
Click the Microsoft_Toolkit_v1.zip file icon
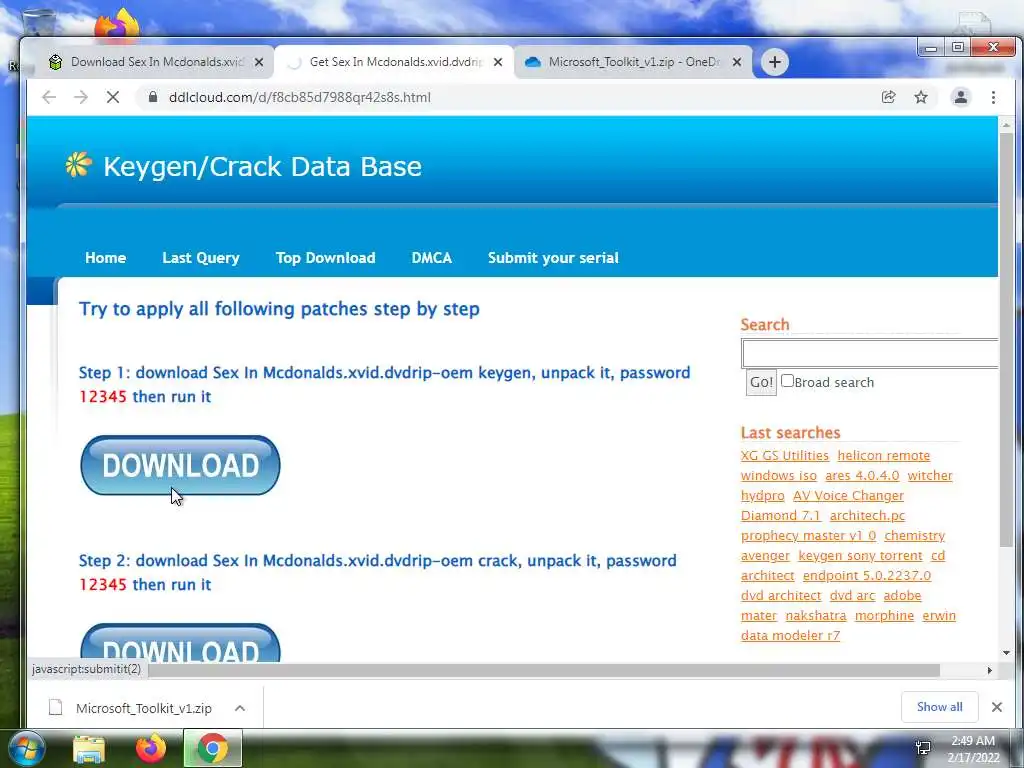coord(56,708)
